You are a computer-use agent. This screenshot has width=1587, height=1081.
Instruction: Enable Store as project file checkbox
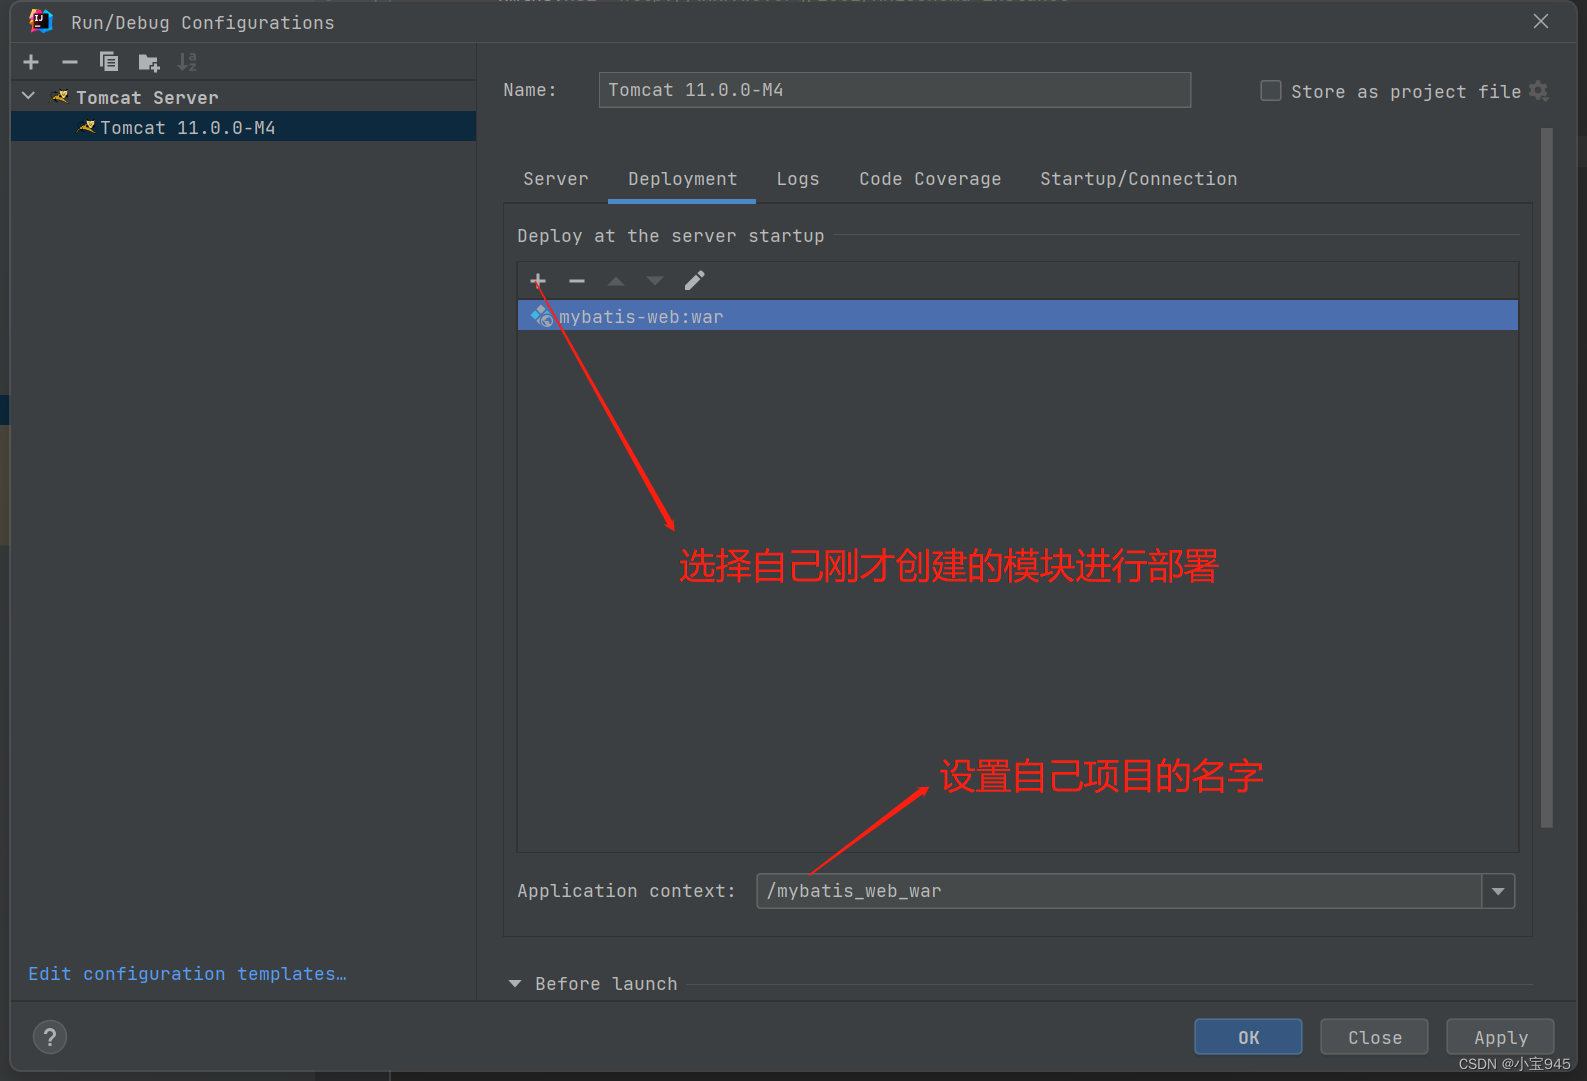point(1270,91)
